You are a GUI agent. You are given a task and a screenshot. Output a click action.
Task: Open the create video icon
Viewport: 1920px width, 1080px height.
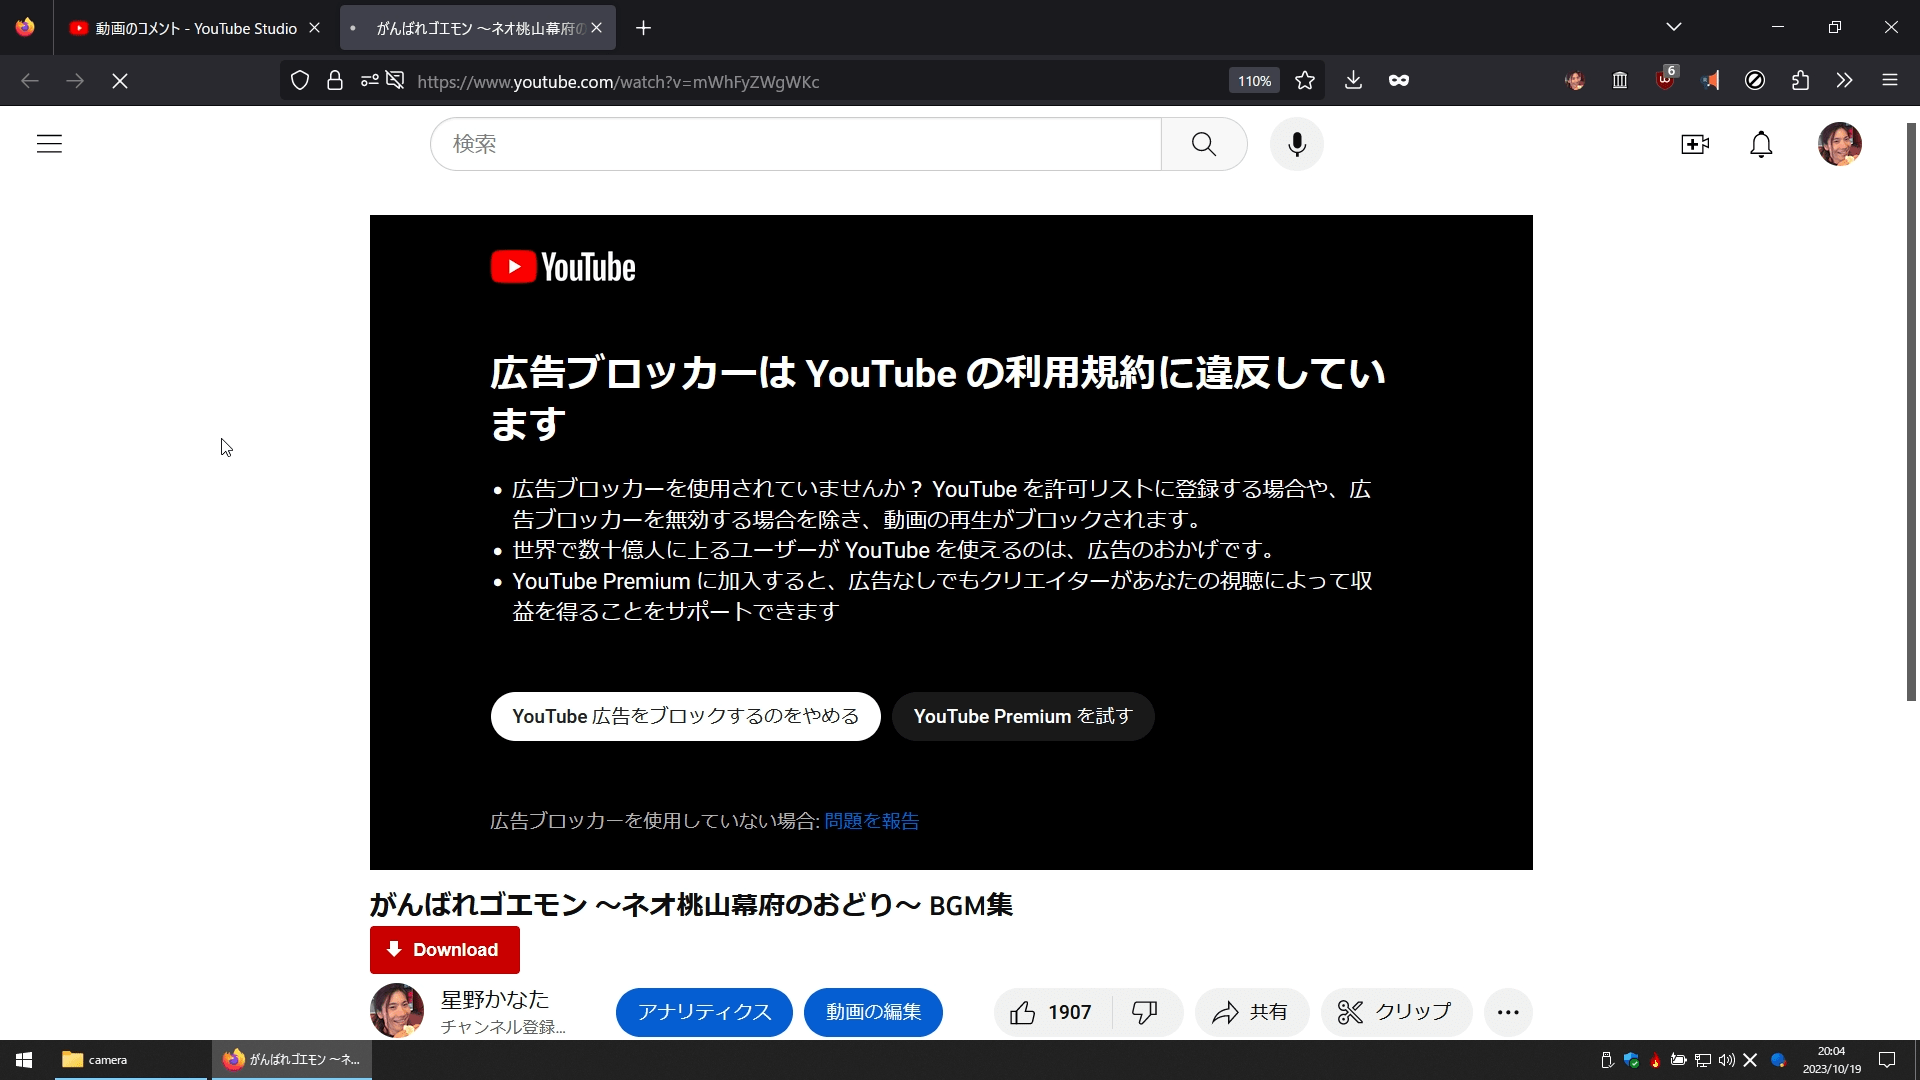coord(1695,144)
